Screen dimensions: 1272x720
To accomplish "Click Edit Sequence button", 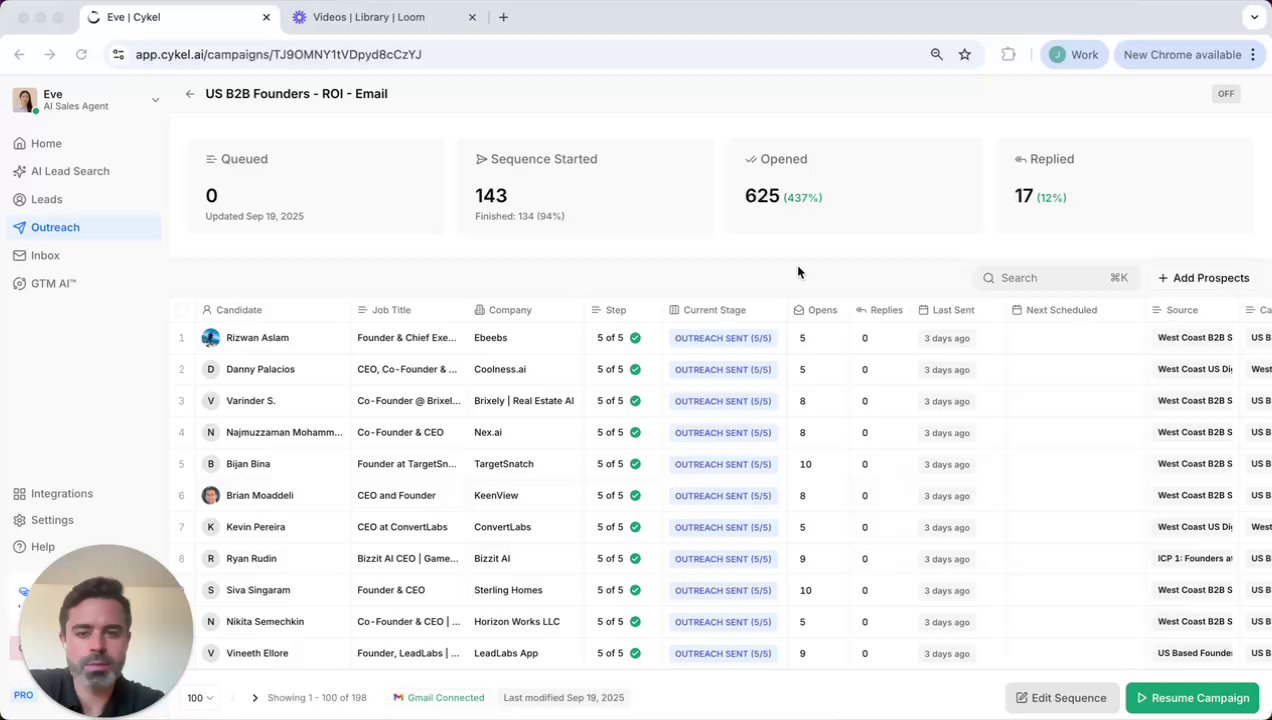I will click(x=1061, y=698).
